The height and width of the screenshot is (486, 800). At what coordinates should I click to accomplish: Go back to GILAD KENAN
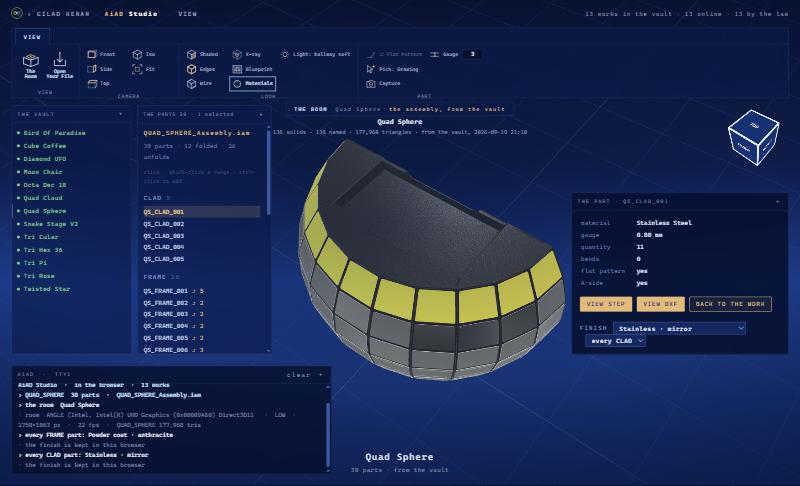[59, 14]
